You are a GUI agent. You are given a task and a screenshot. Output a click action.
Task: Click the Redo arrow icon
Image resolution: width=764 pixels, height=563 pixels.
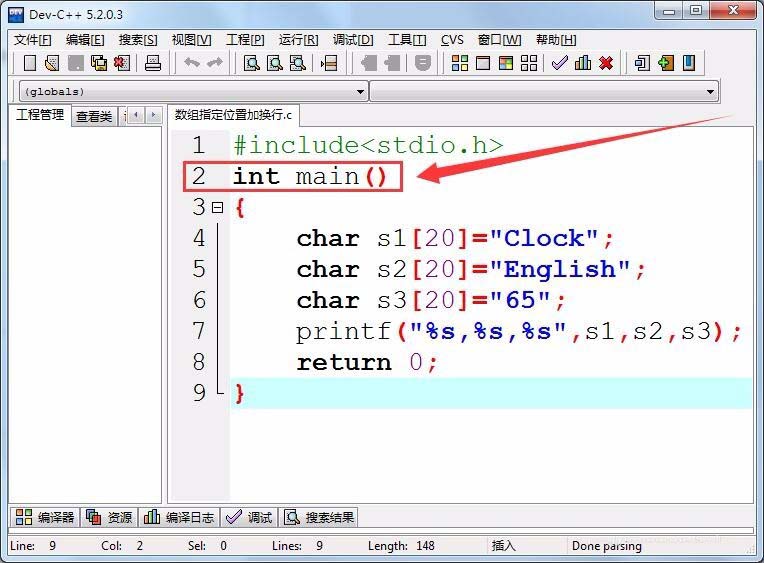(215, 63)
